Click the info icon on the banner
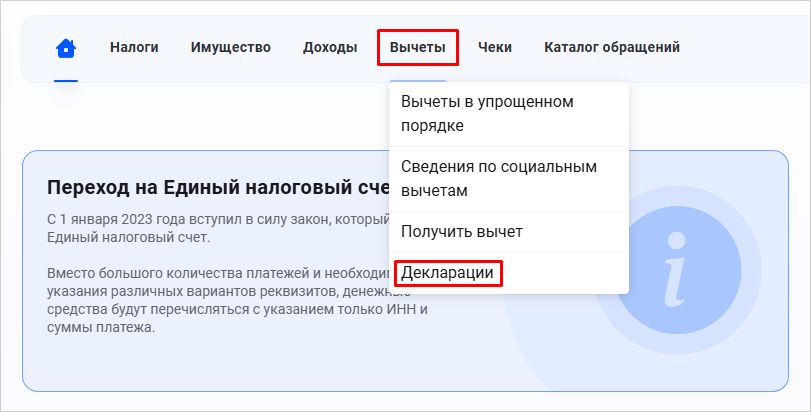The height and width of the screenshot is (412, 811). [677, 270]
